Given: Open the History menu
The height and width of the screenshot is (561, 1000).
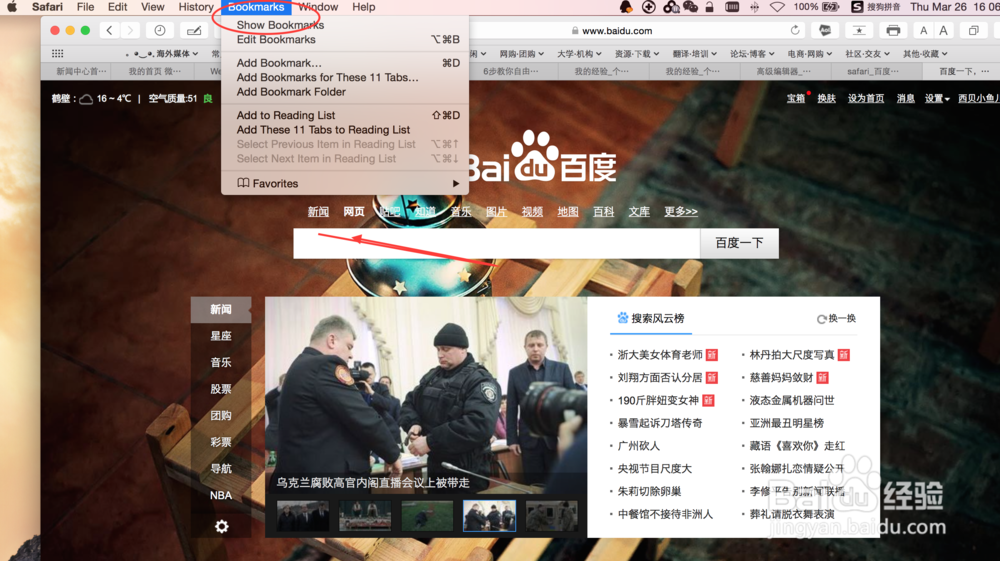Looking at the screenshot, I should pyautogui.click(x=196, y=7).
